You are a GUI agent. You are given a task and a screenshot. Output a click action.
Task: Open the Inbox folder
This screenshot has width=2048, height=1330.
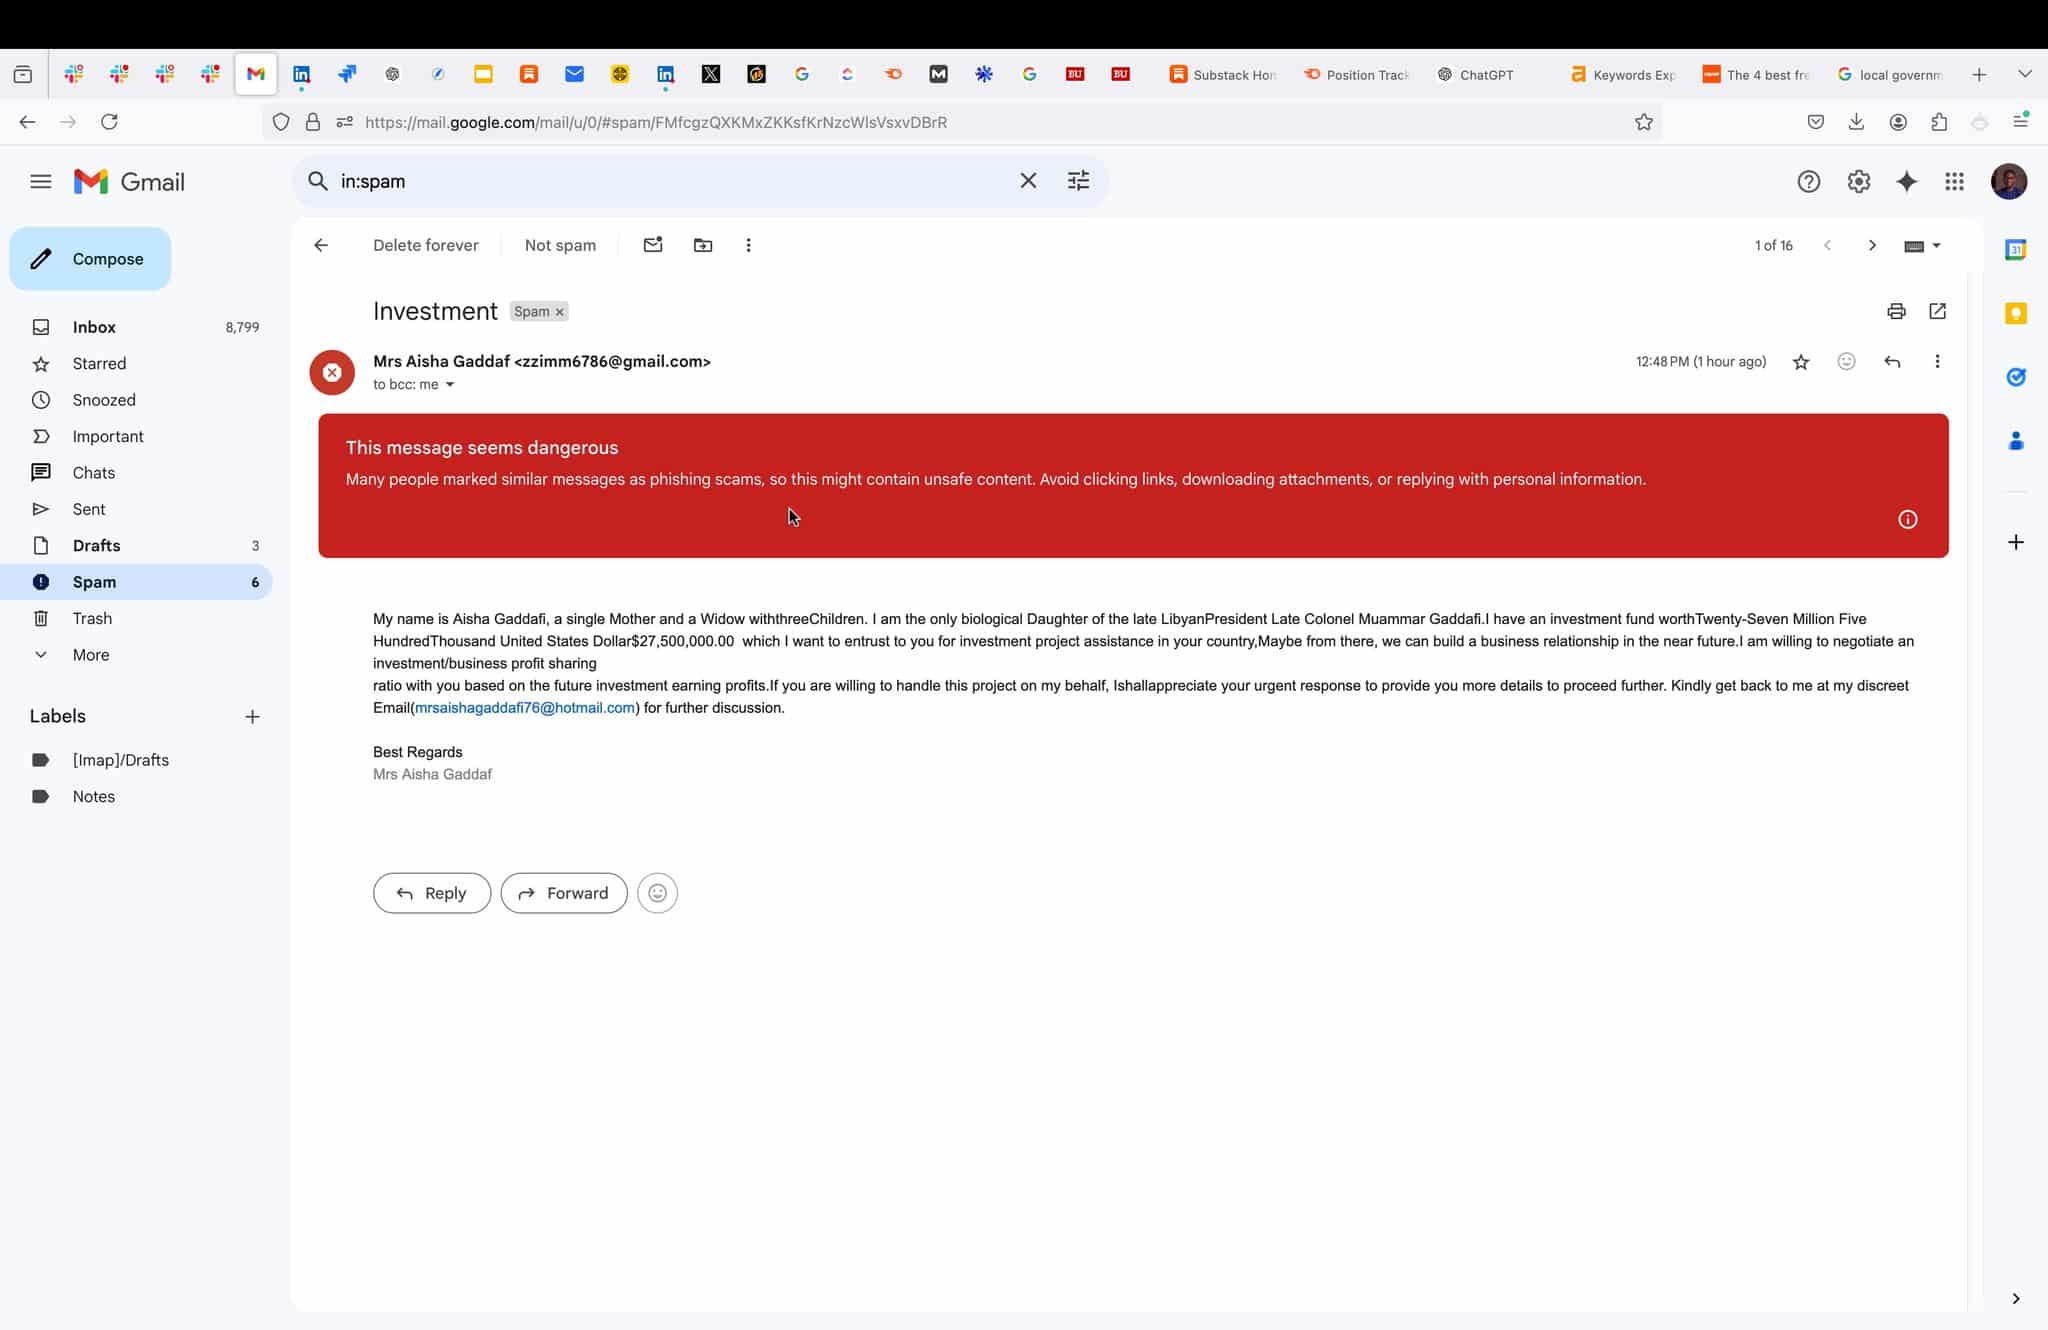point(94,327)
